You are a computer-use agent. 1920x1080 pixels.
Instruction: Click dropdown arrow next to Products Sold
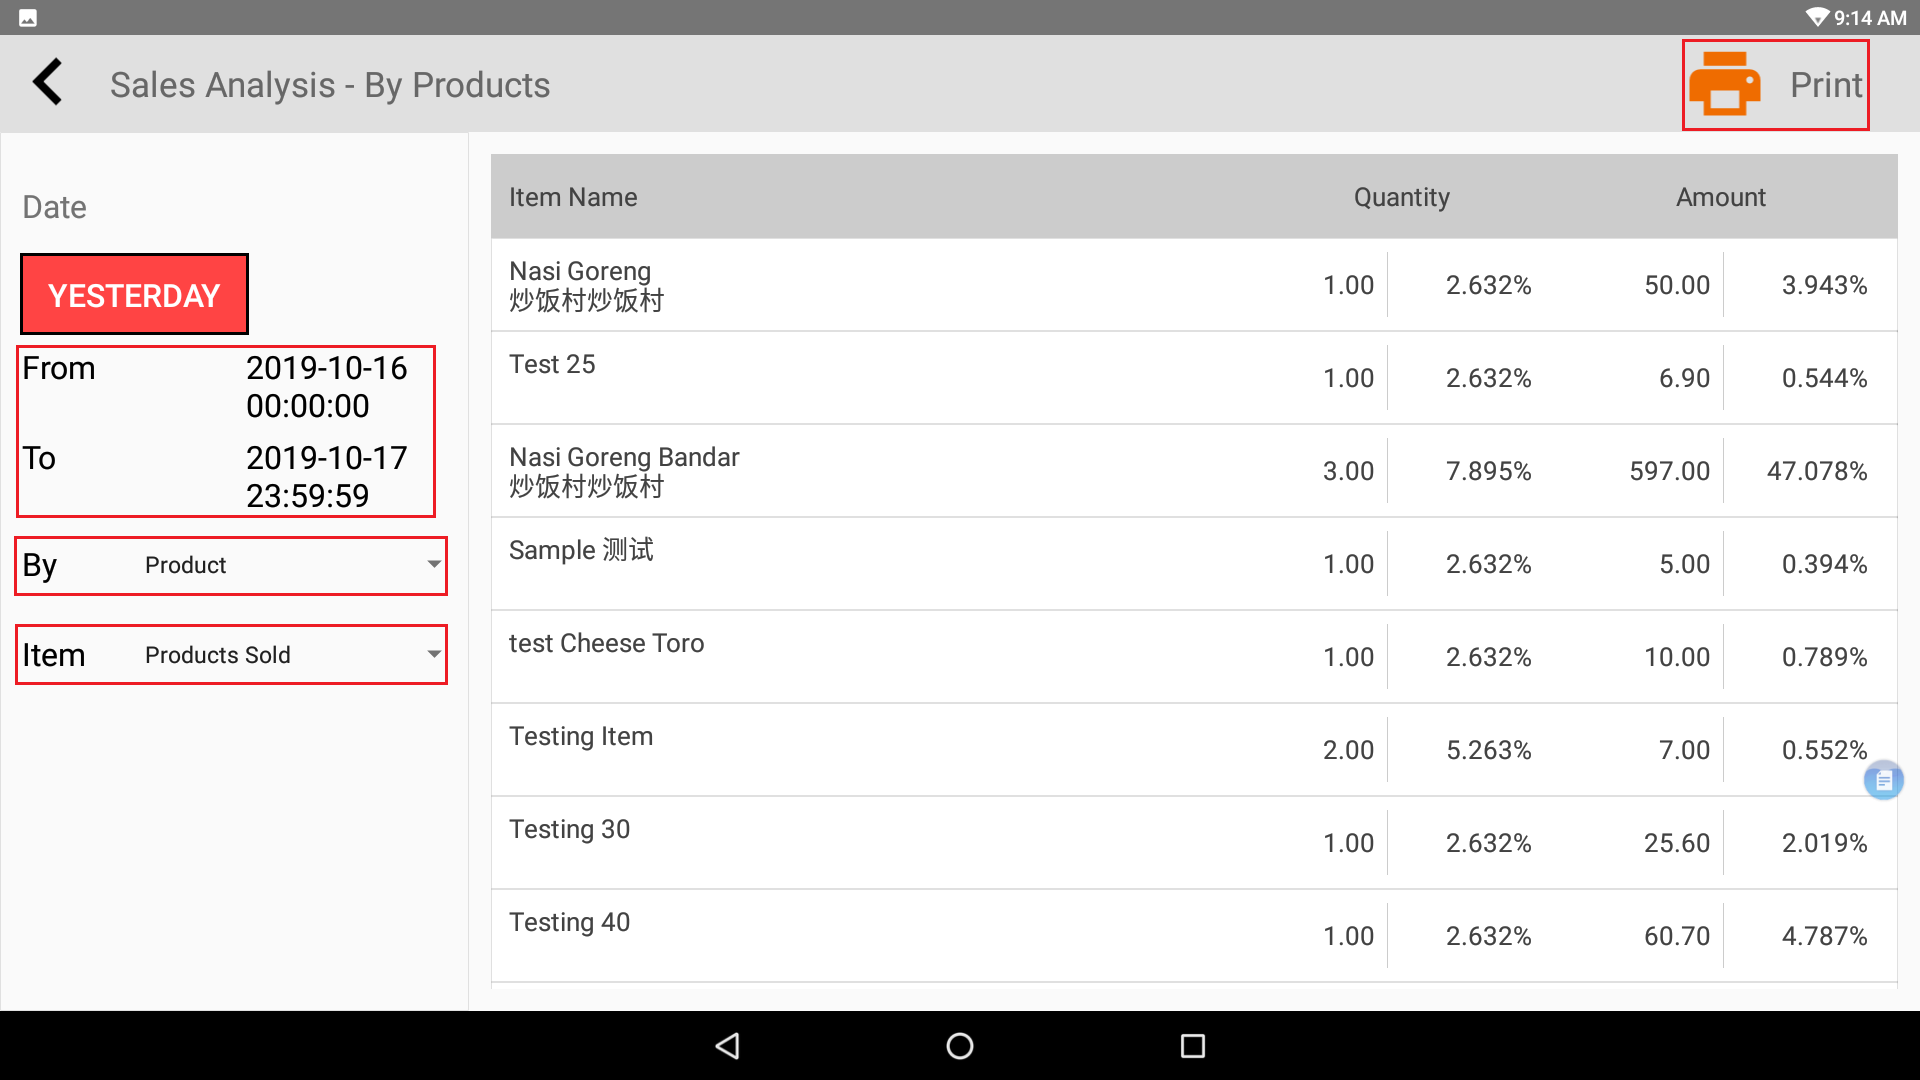pos(434,655)
